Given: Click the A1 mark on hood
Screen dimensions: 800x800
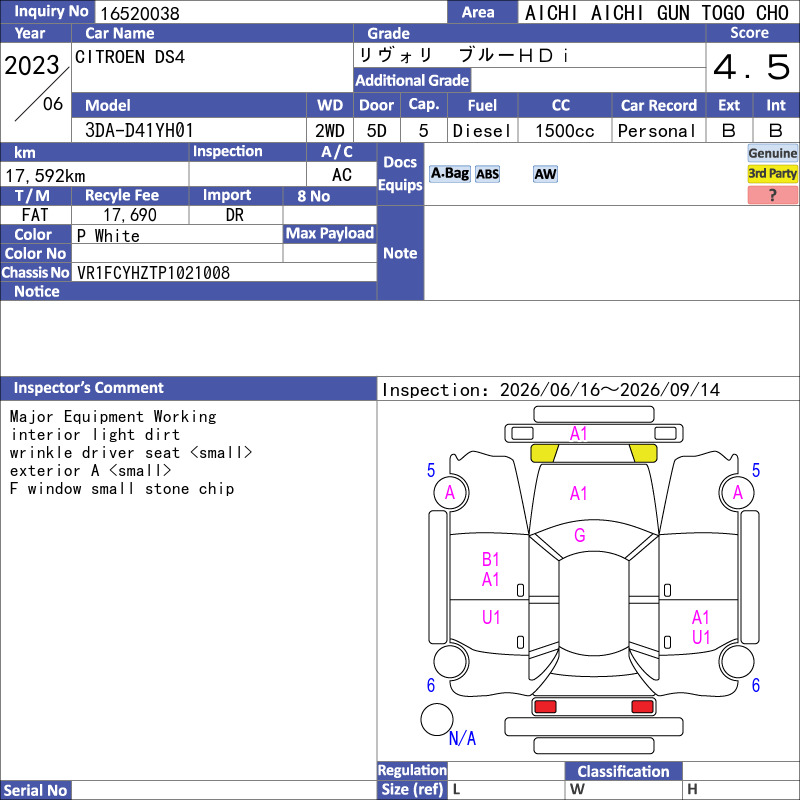Looking at the screenshot, I should click(579, 493).
